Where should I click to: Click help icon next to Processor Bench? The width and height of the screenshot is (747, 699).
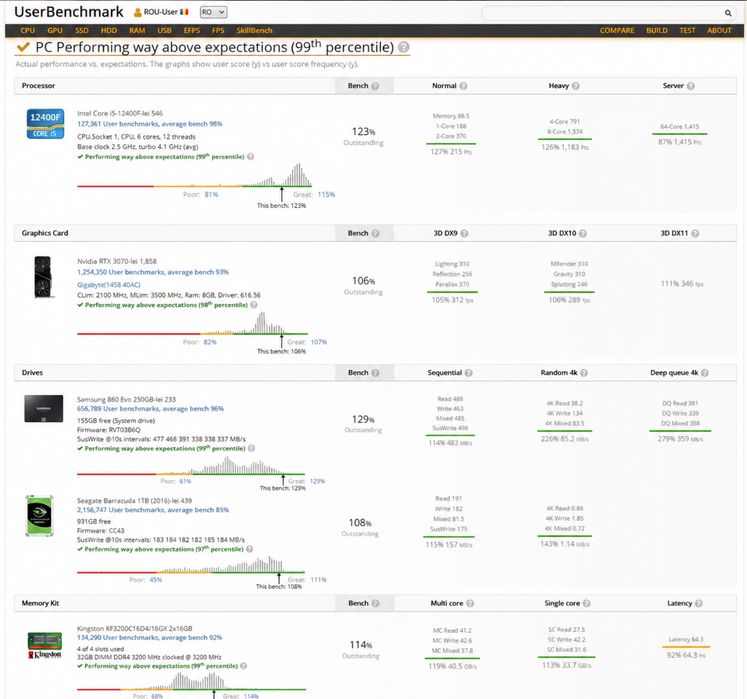coord(375,86)
